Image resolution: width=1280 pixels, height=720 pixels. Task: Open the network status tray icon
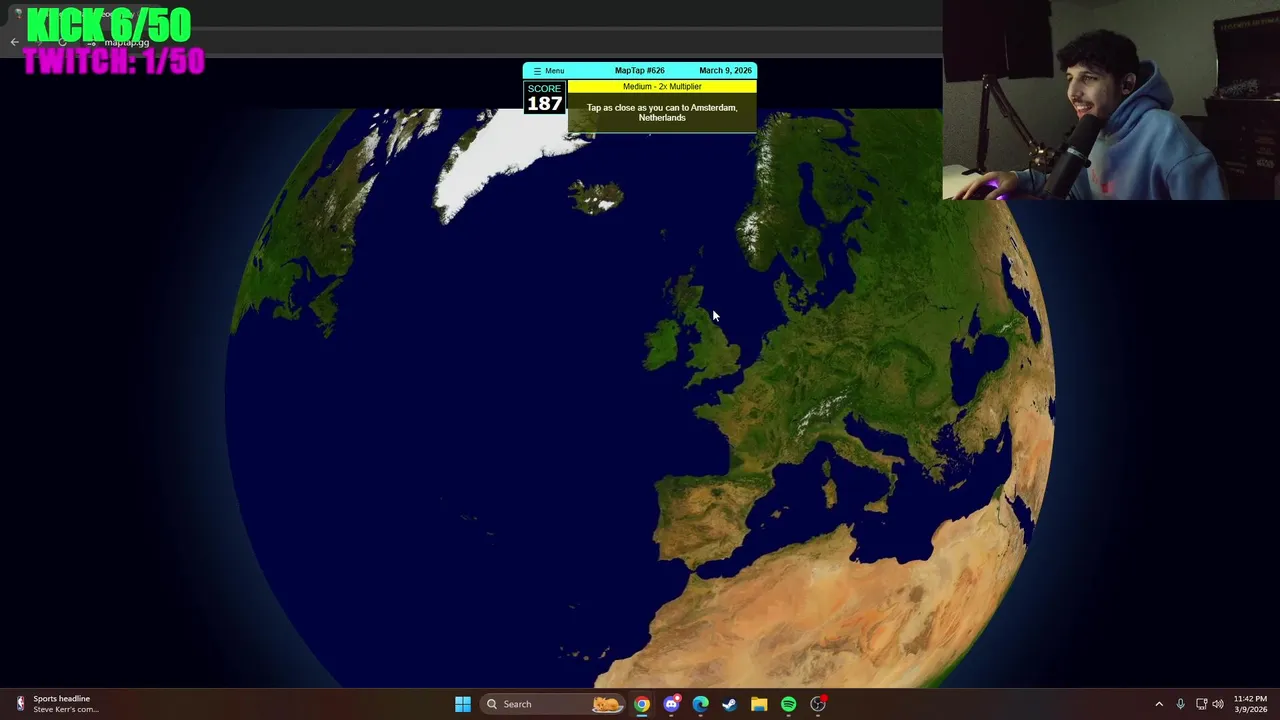coord(1201,704)
